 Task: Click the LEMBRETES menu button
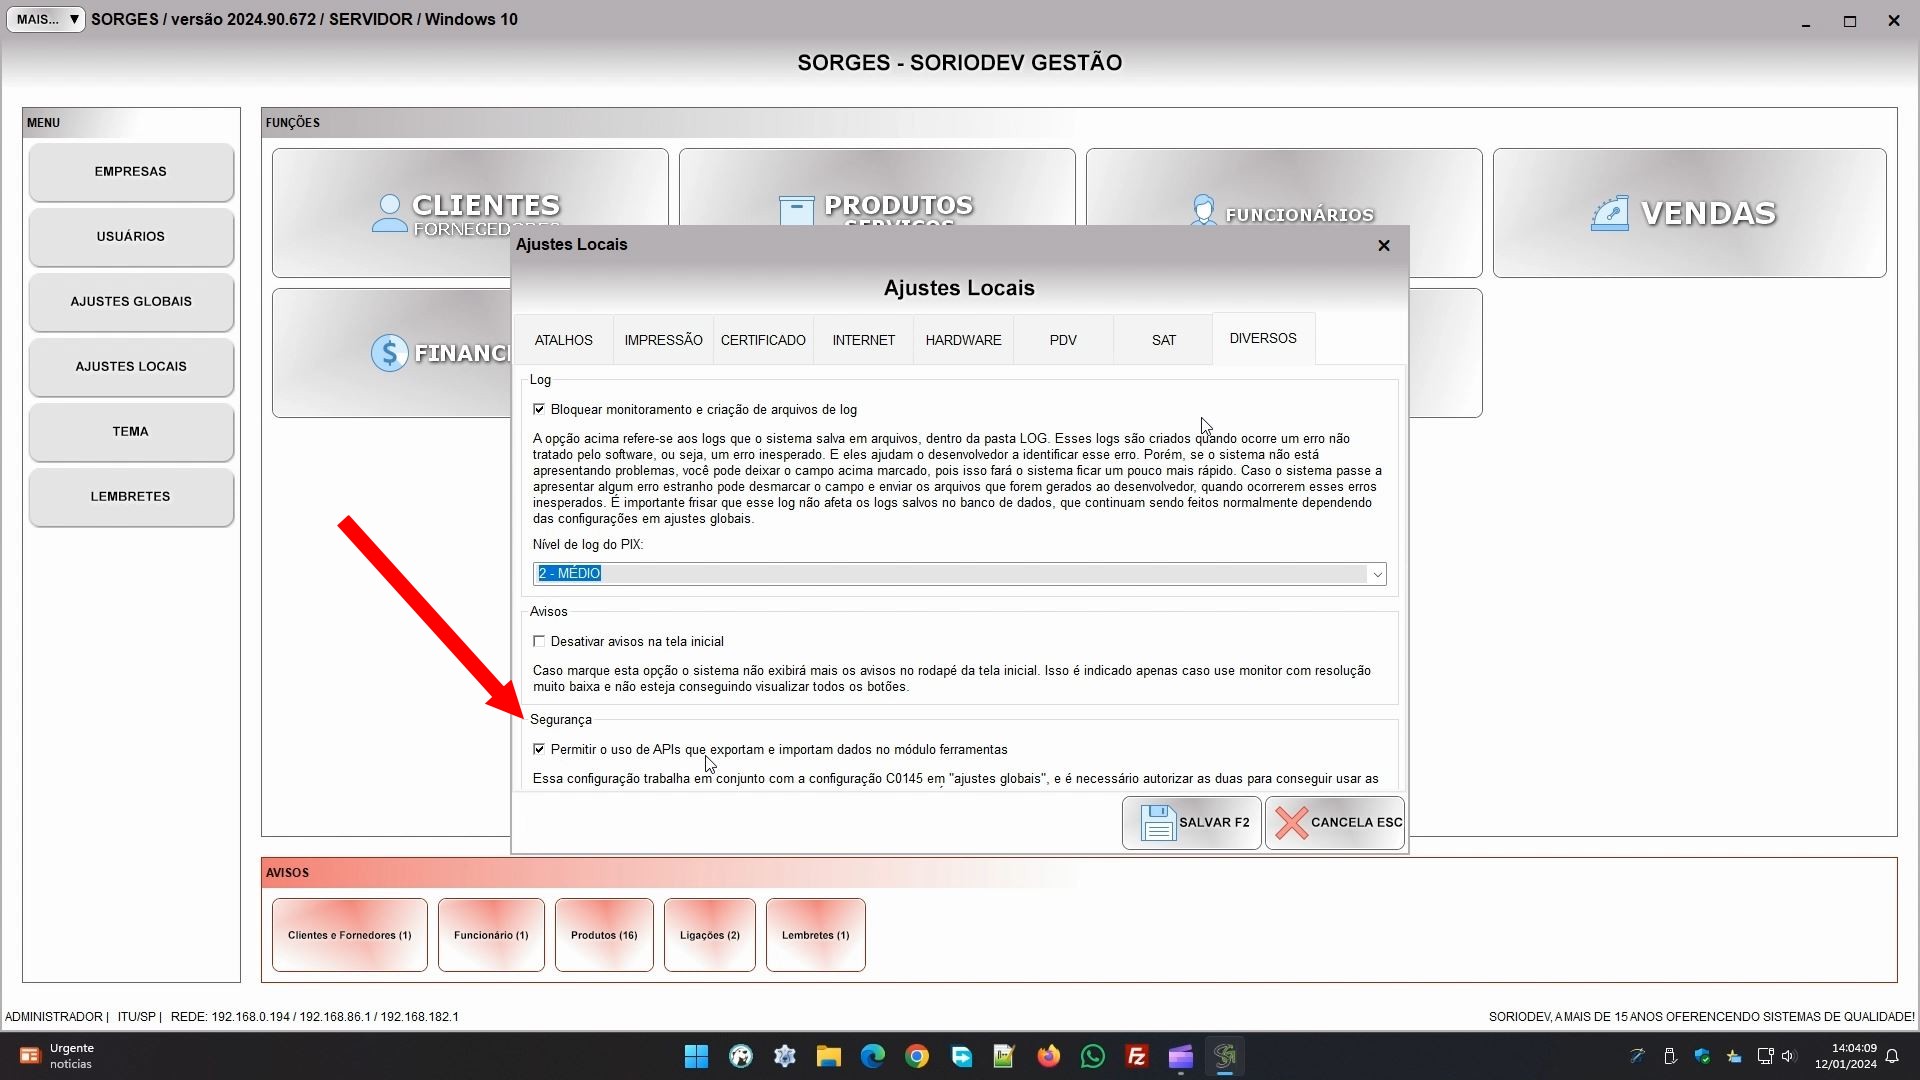(x=131, y=496)
